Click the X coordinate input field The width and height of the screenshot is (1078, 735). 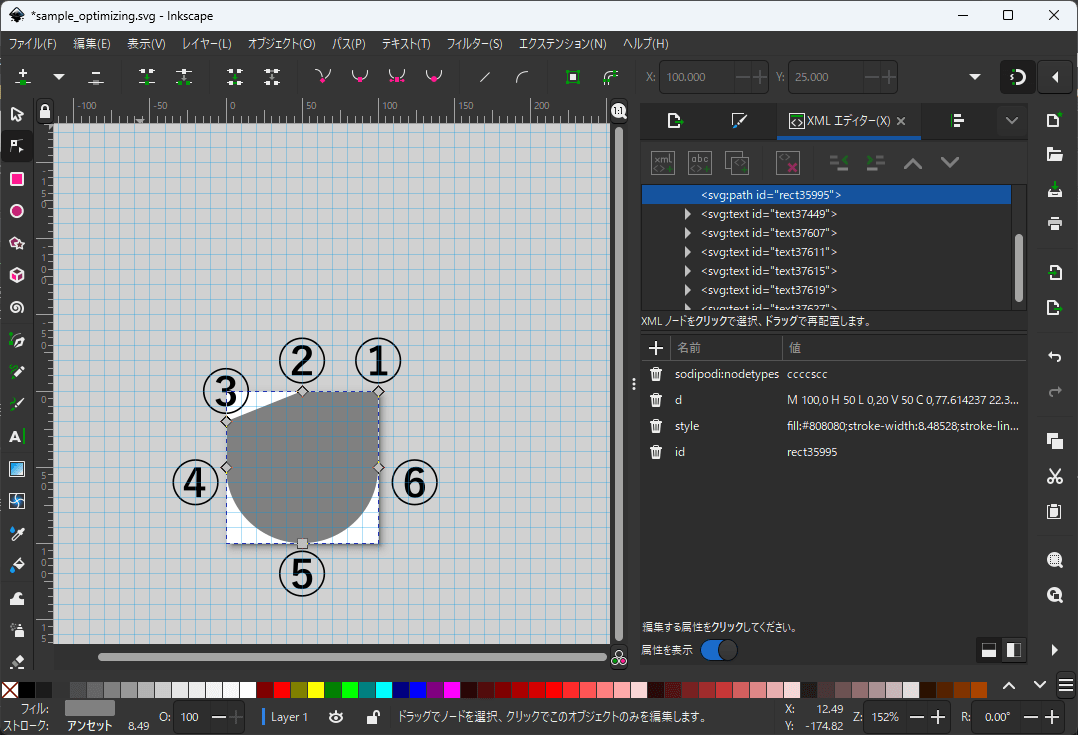(x=698, y=77)
